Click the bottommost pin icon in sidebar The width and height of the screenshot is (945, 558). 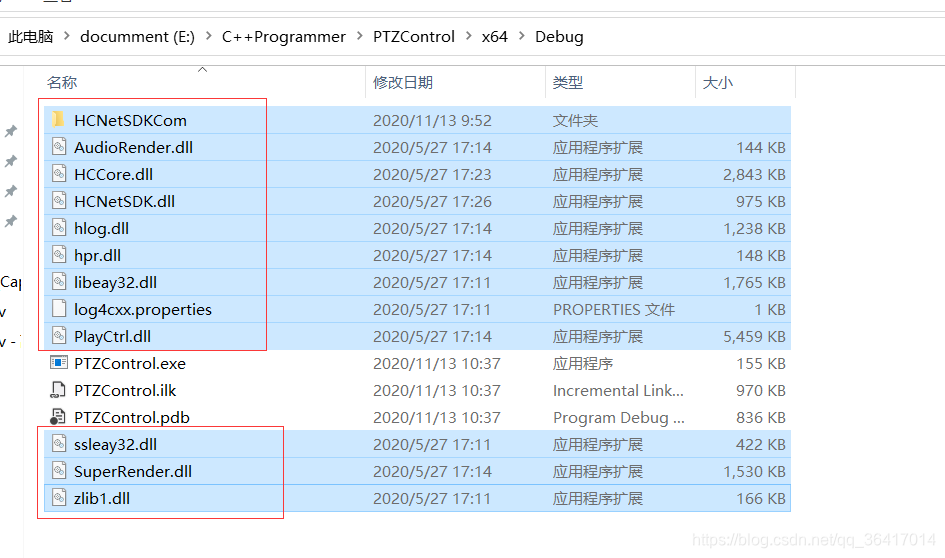11,221
